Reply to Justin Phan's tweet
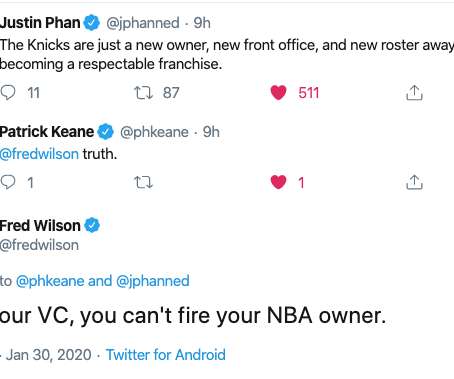This screenshot has width=454, height=379. [8, 92]
